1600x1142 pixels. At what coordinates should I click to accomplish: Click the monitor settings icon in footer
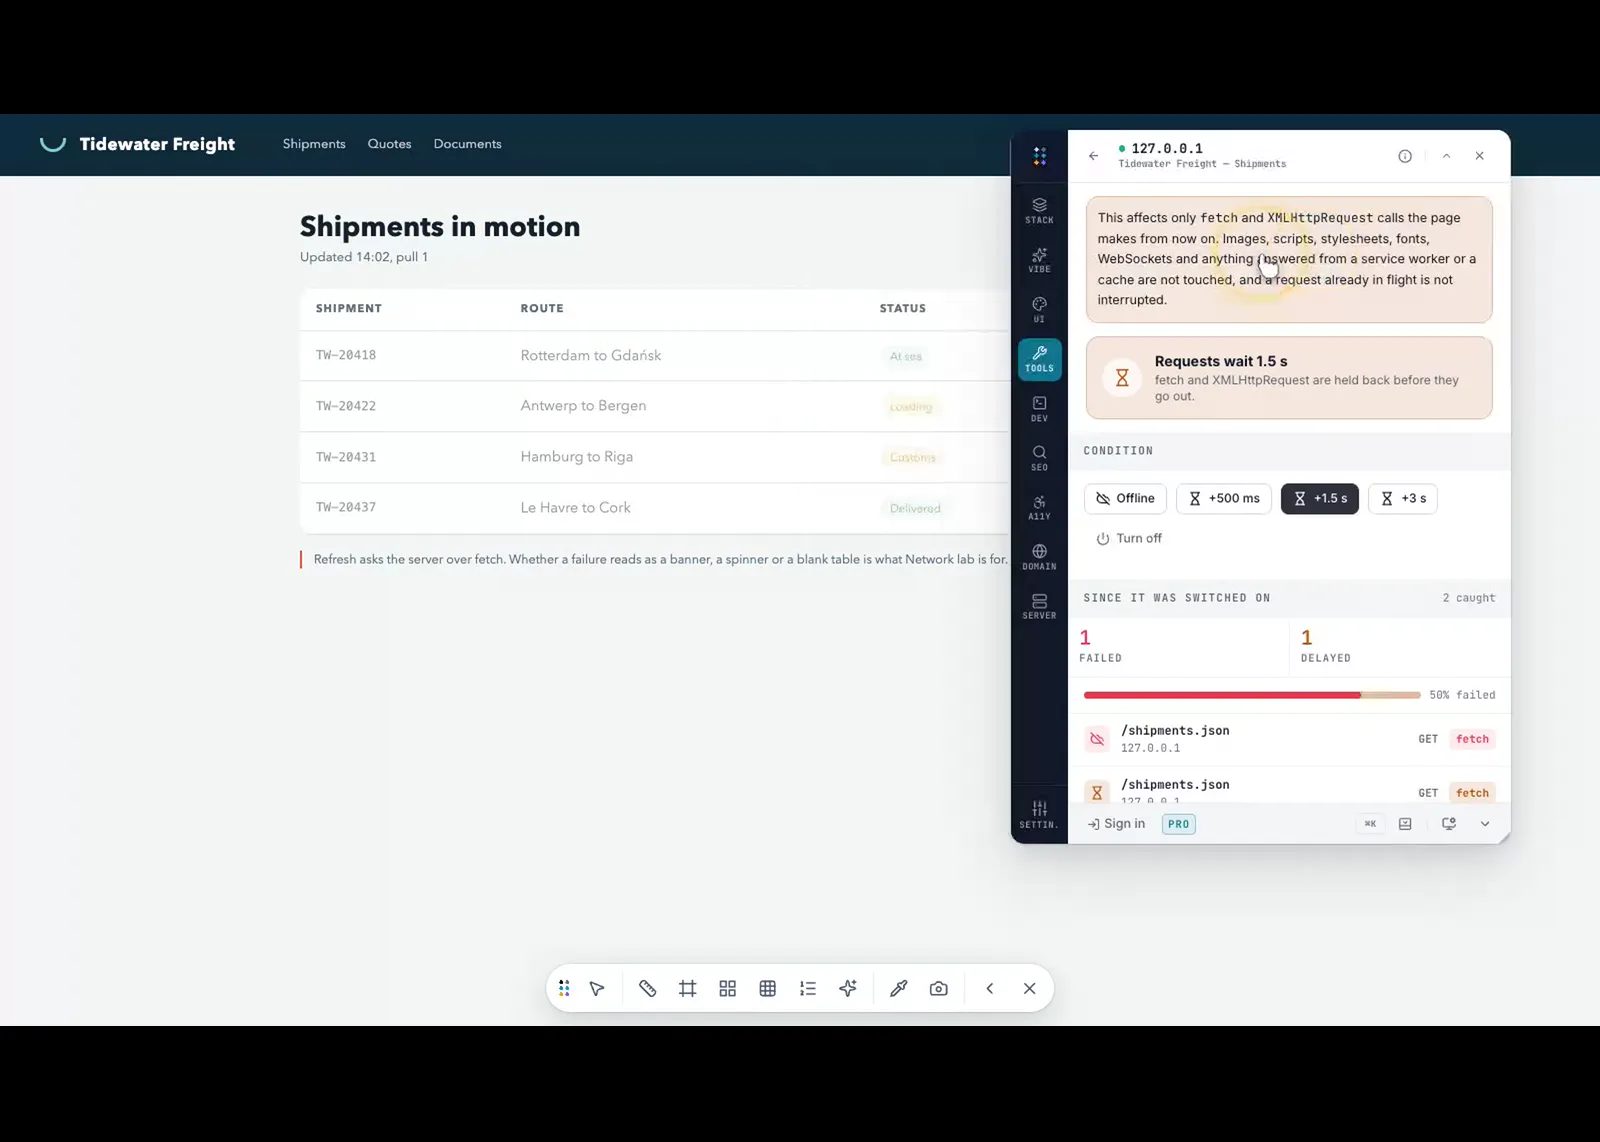pyautogui.click(x=1448, y=824)
